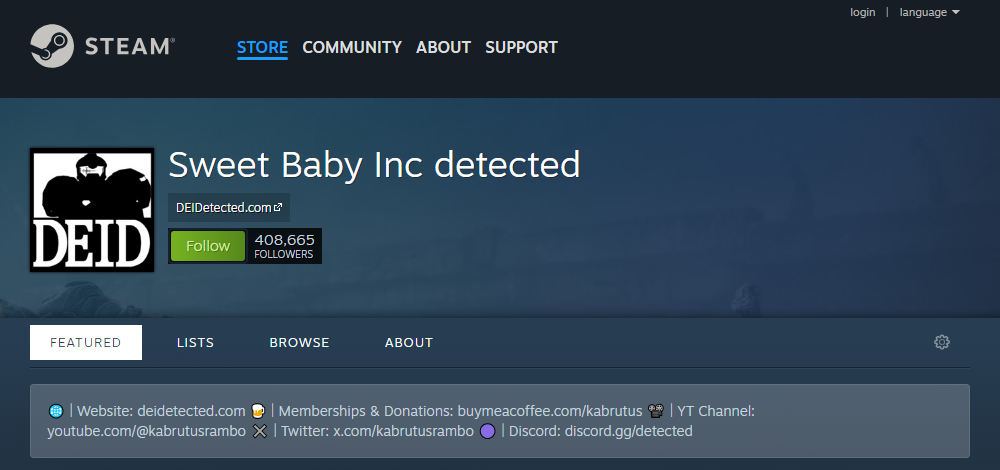Open the curator ABOUT tab

[x=409, y=342]
